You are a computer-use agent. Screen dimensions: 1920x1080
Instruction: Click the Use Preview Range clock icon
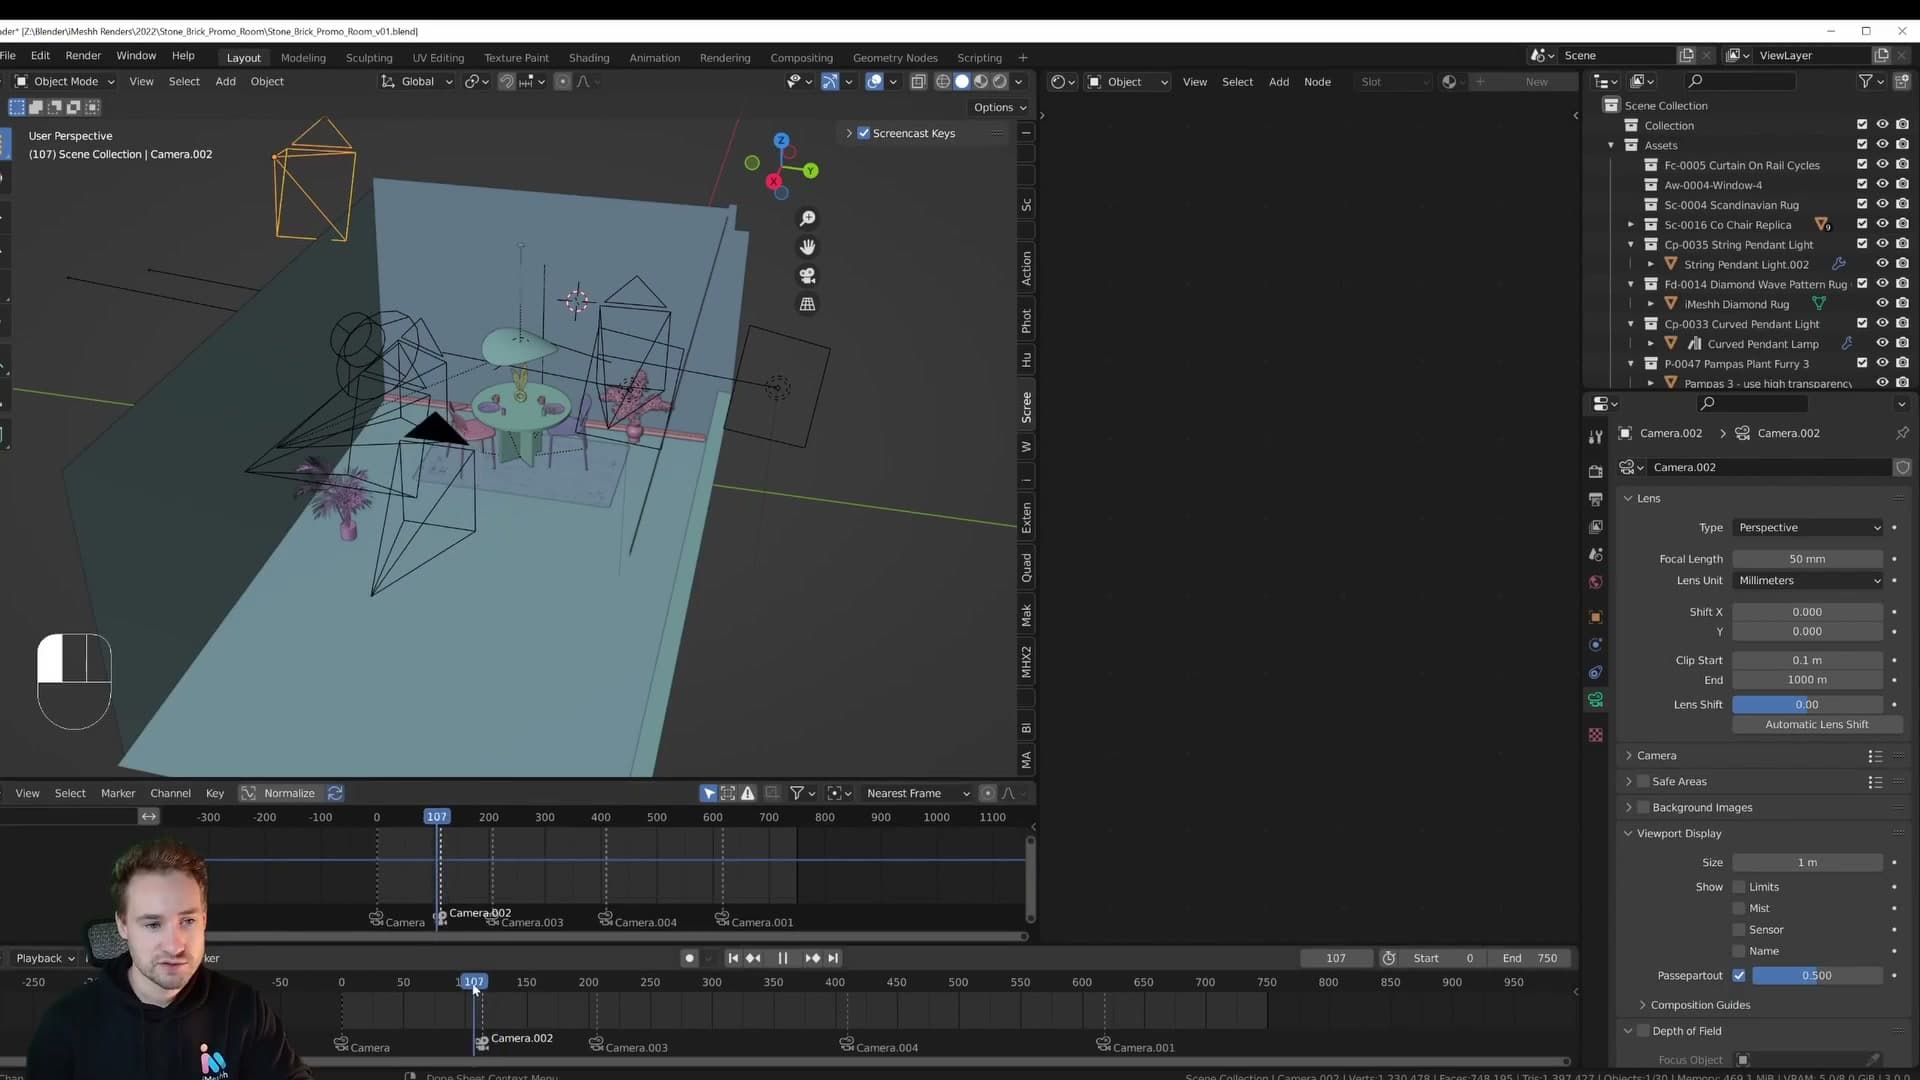click(1388, 958)
